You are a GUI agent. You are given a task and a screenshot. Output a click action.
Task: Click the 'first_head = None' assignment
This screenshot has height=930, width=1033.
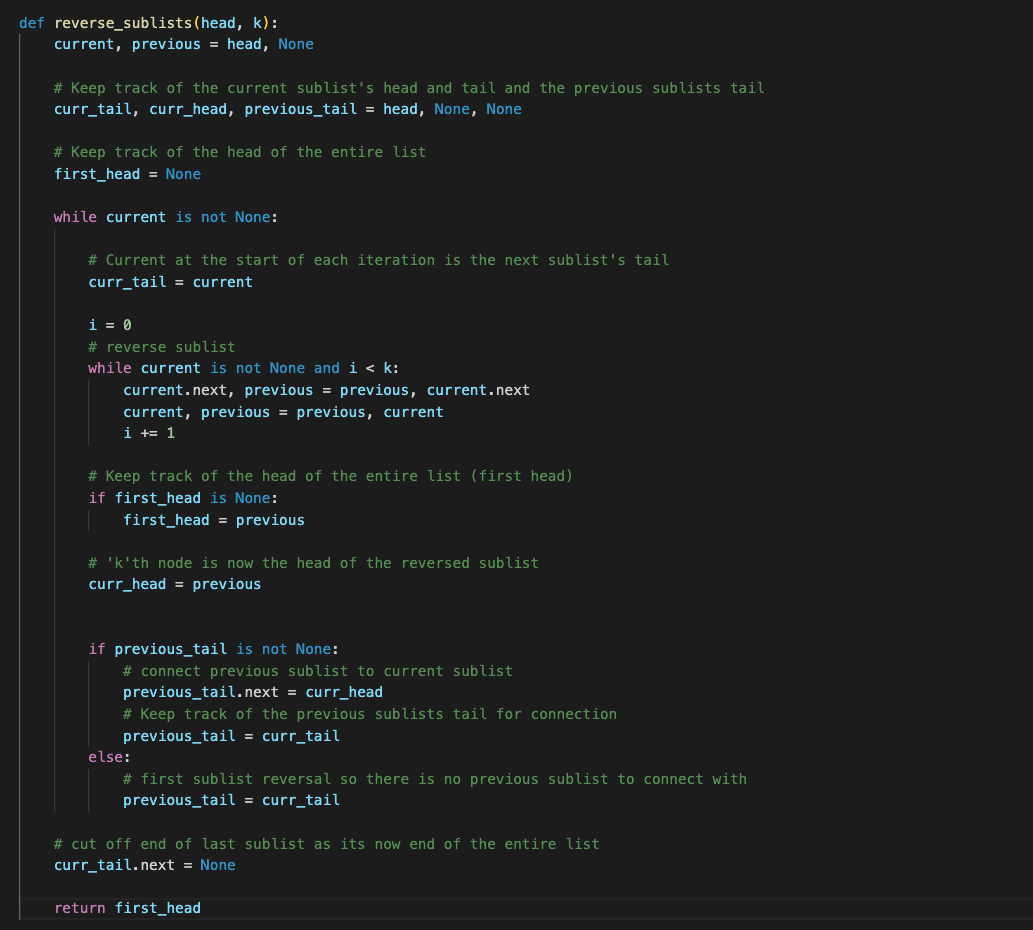pos(127,174)
